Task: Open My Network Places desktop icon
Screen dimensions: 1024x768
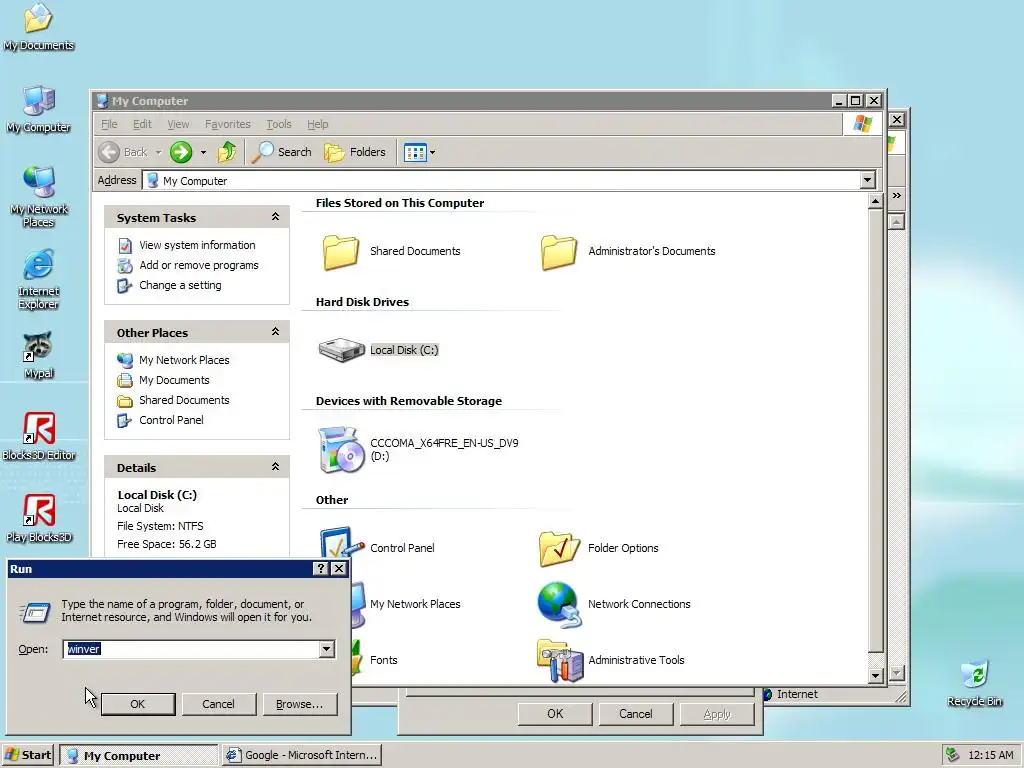Action: (x=39, y=197)
